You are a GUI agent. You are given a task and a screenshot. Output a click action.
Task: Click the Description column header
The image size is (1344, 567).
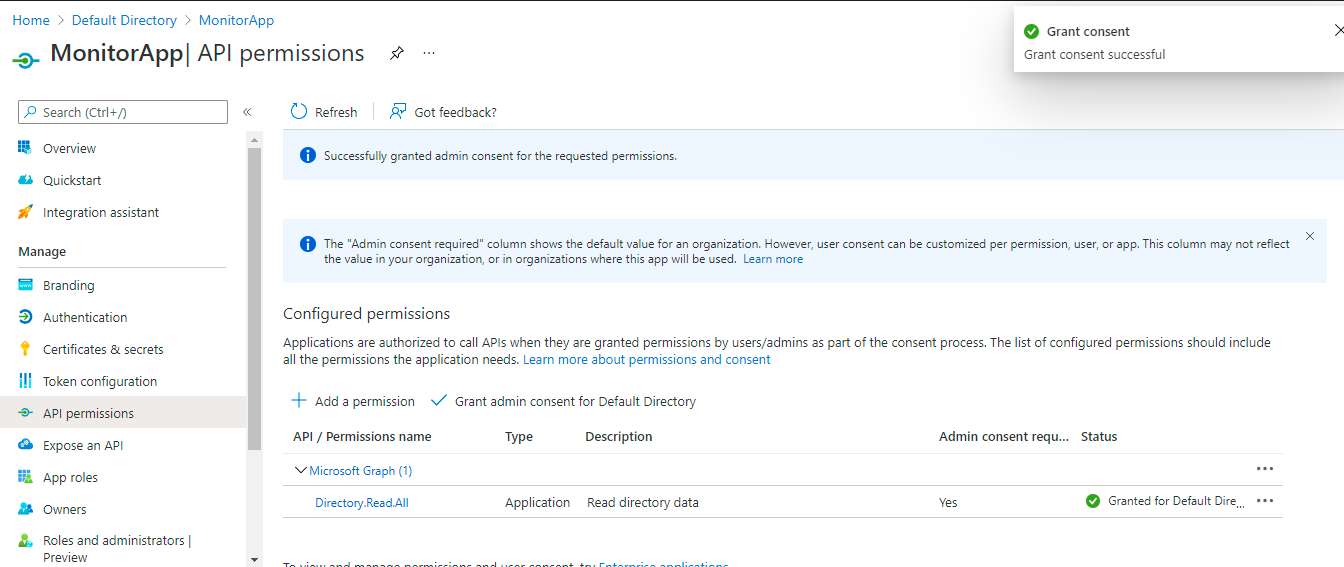619,436
